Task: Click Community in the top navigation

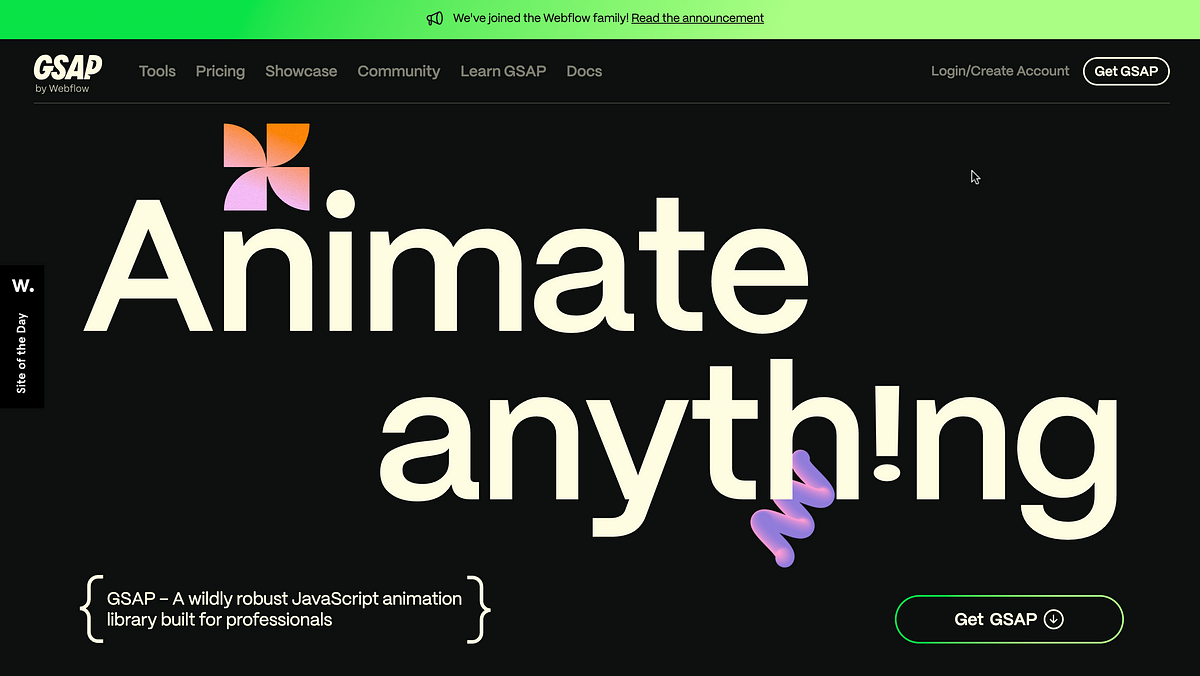Action: click(x=399, y=71)
